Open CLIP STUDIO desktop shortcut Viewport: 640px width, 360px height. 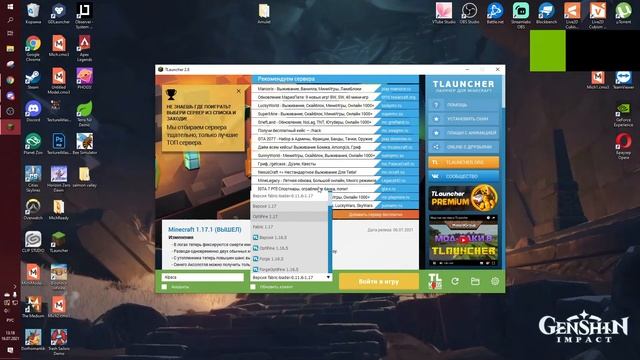coord(33,242)
